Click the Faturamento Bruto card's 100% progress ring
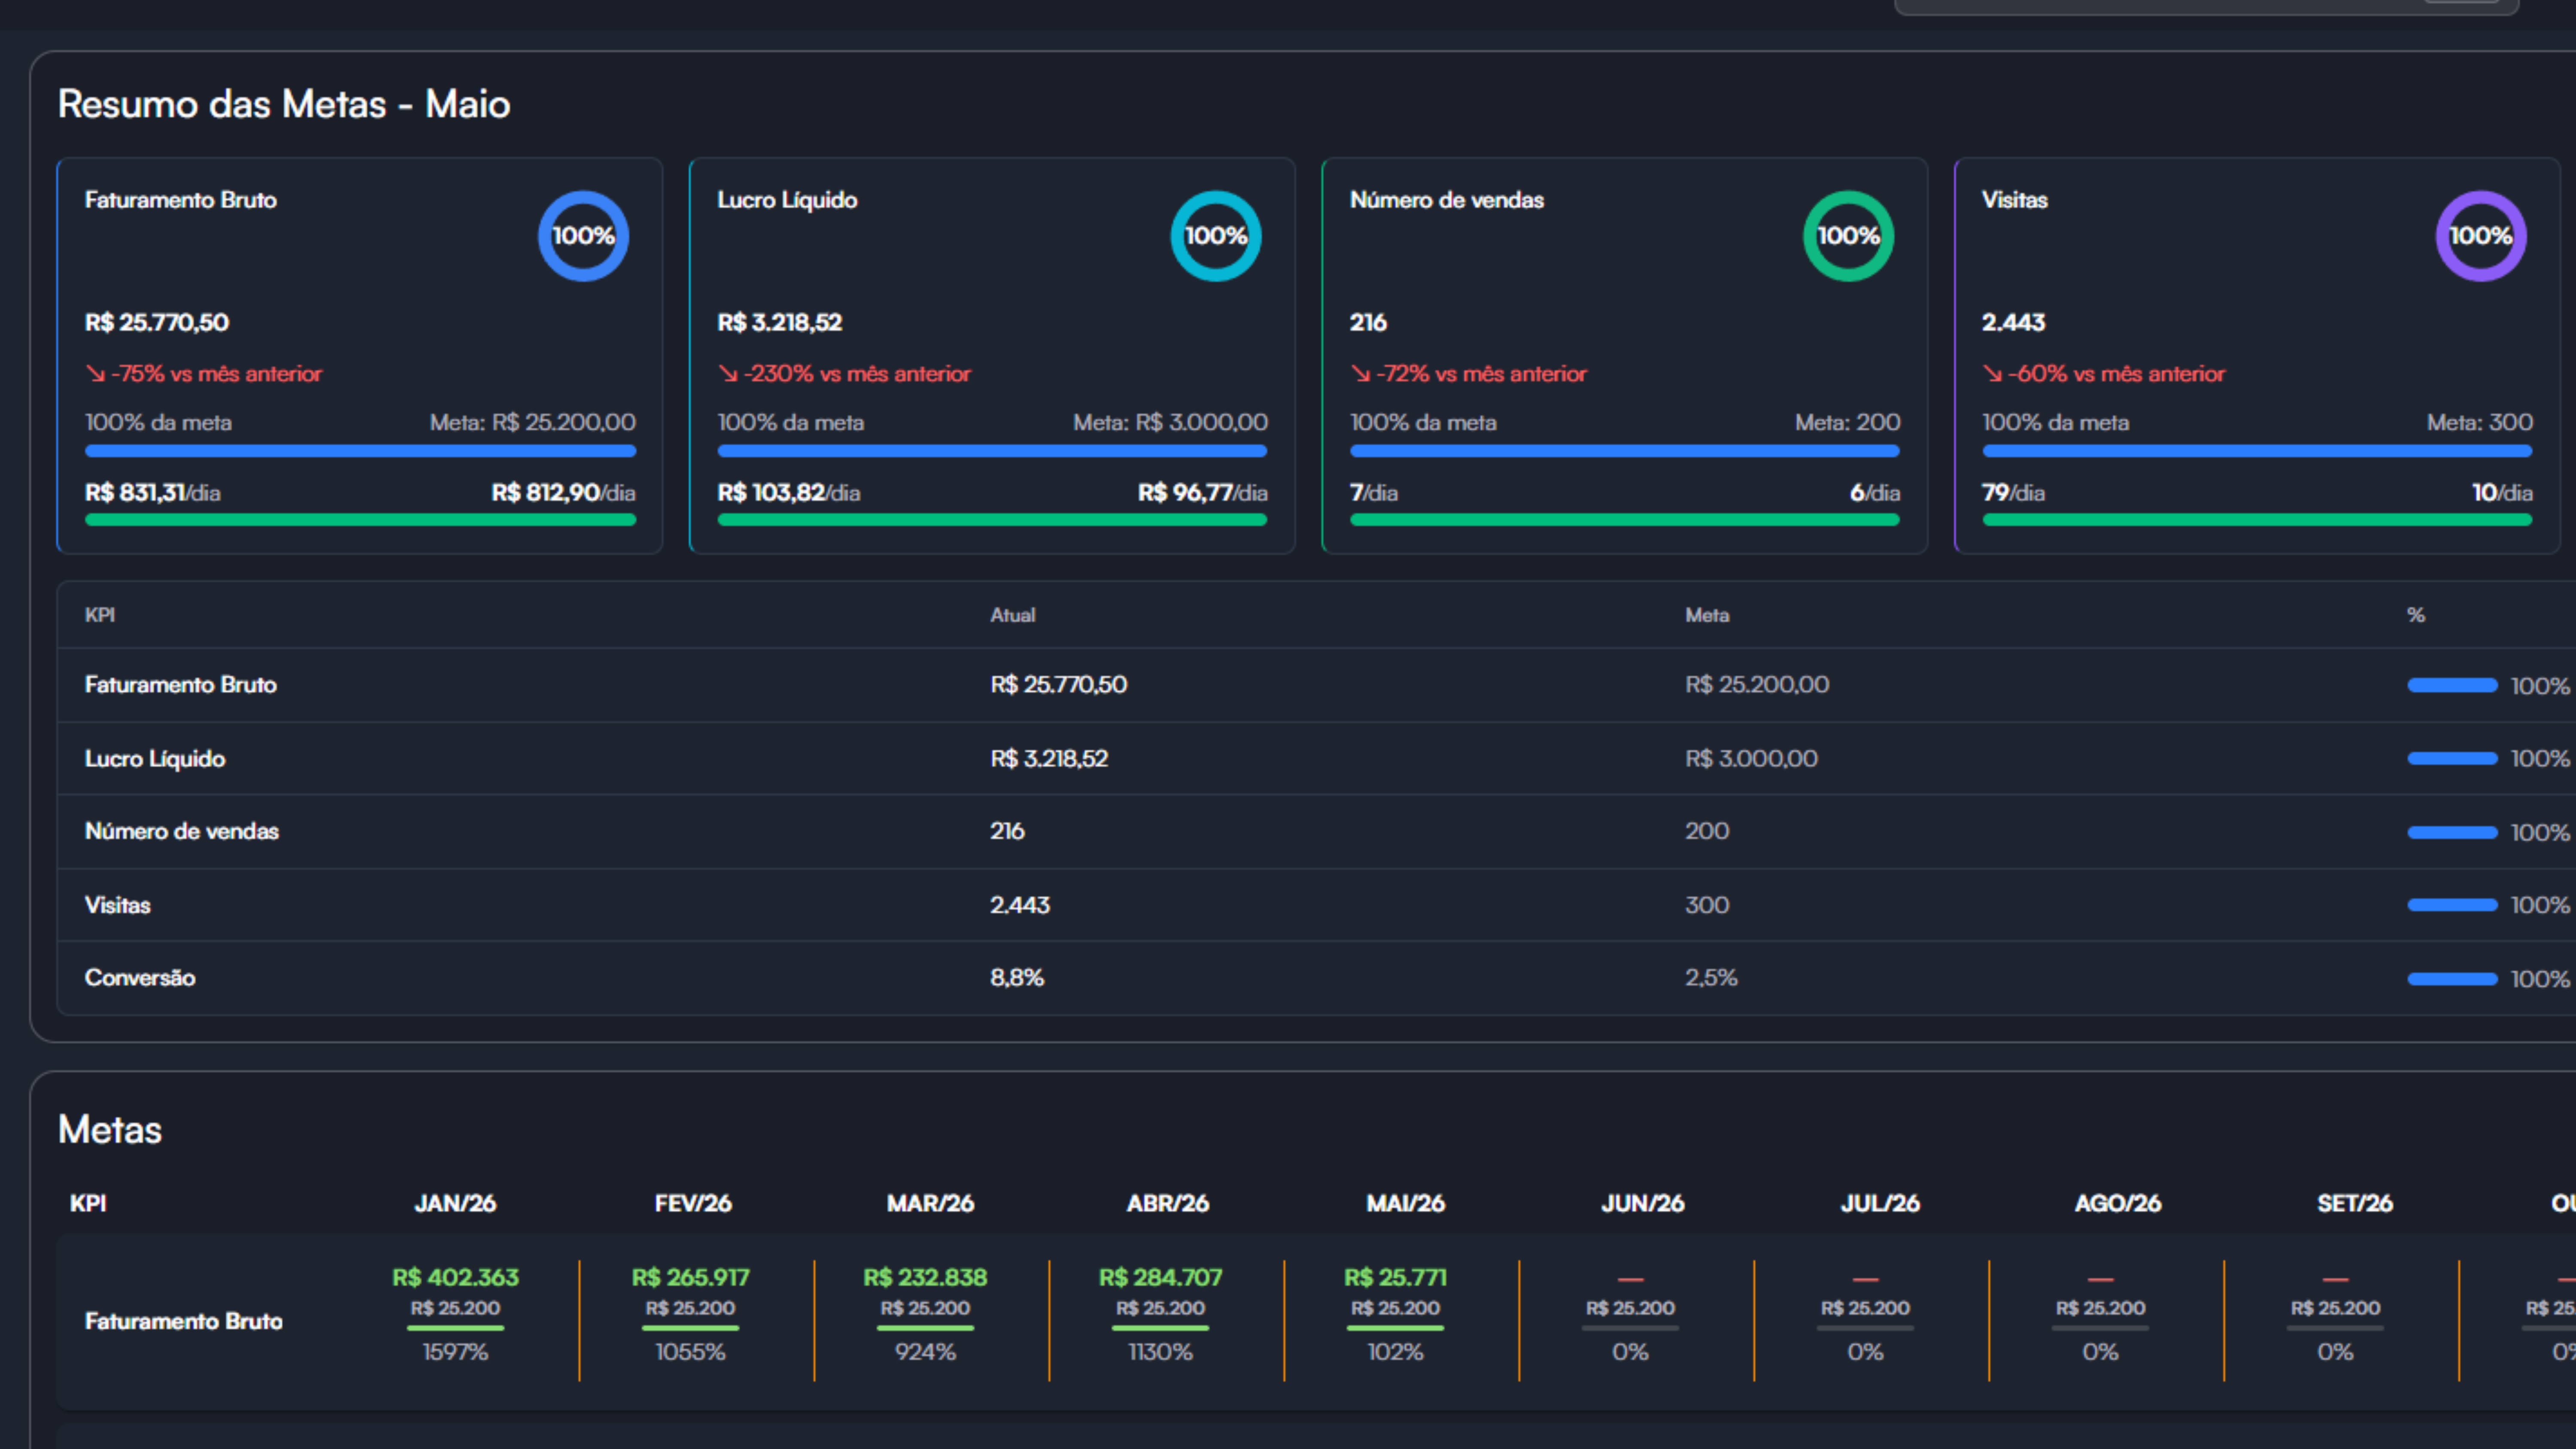This screenshot has width=2576, height=1449. point(583,236)
